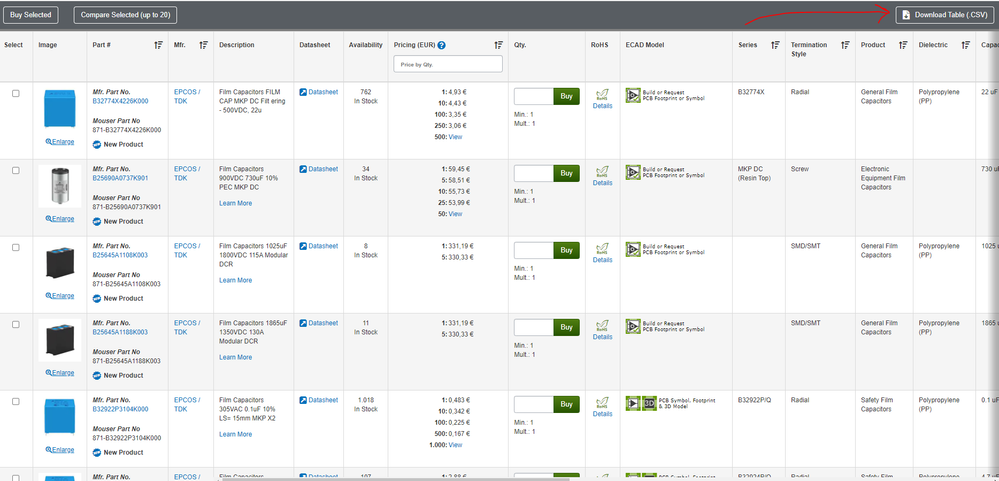Viewport: 999px width, 481px height.
Task: Sort by Mfr. column
Action: point(204,45)
